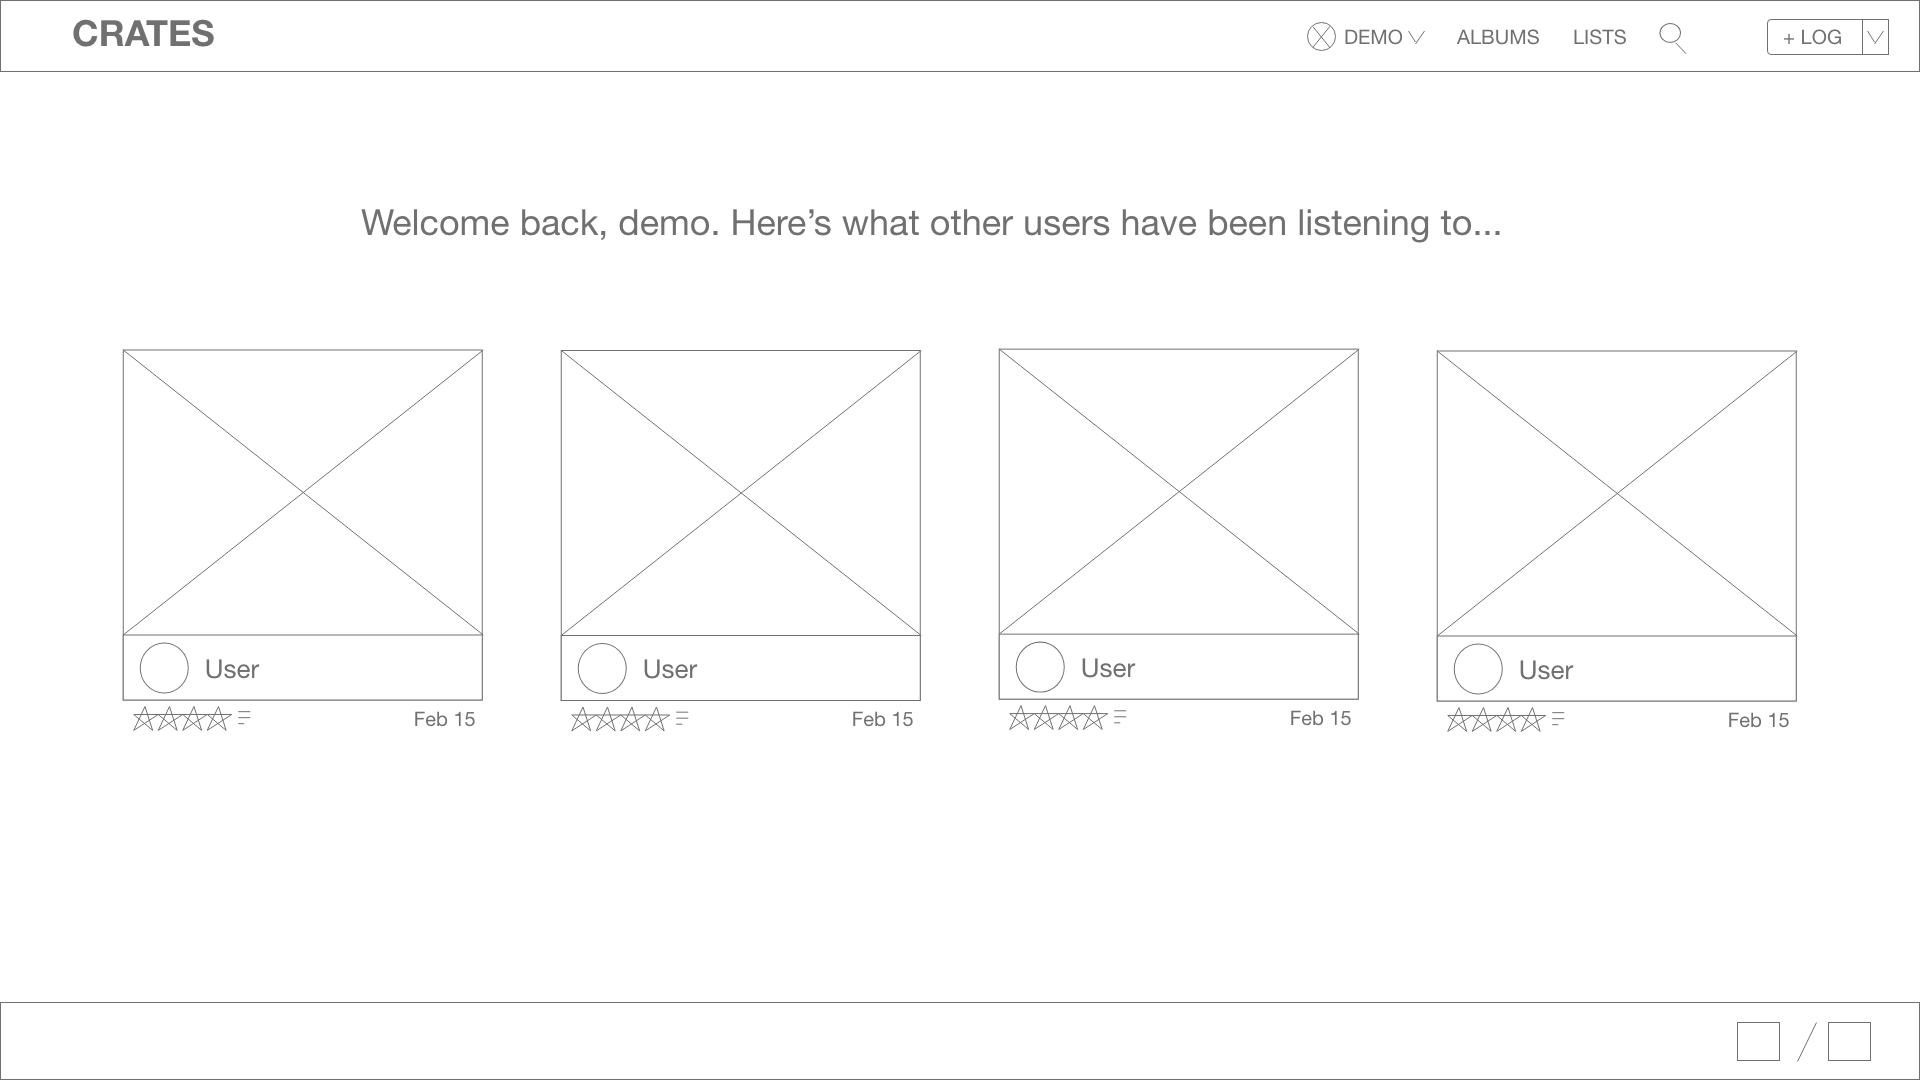Click the User avatar circle on the last card
This screenshot has width=1920, height=1080.
[1478, 668]
